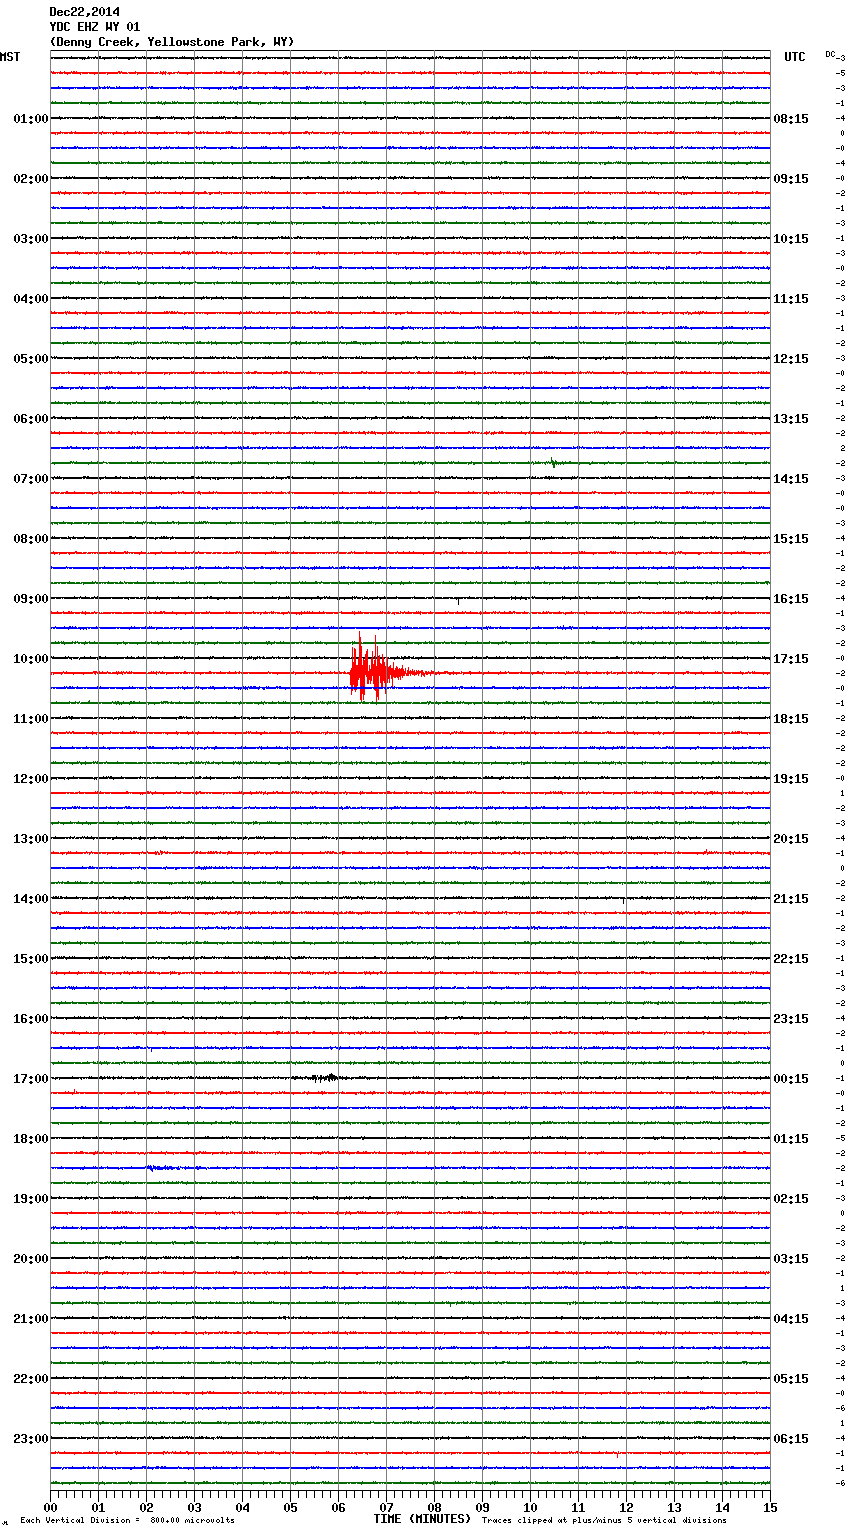Click the 01:15 UTC time label
850x1534 pixels.
pyautogui.click(x=791, y=1139)
